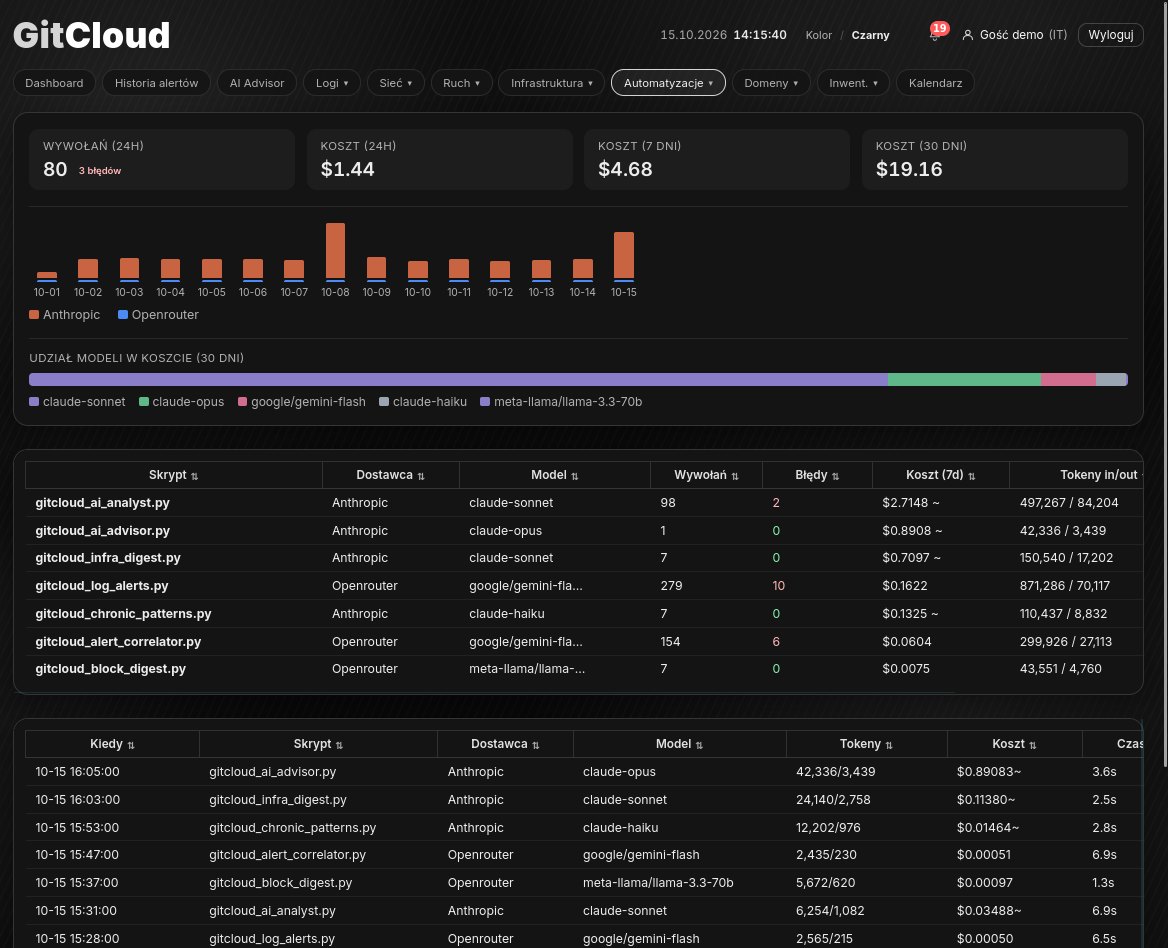The width and height of the screenshot is (1168, 948).
Task: Change the Kolor theme set to Czarny
Action: [870, 35]
